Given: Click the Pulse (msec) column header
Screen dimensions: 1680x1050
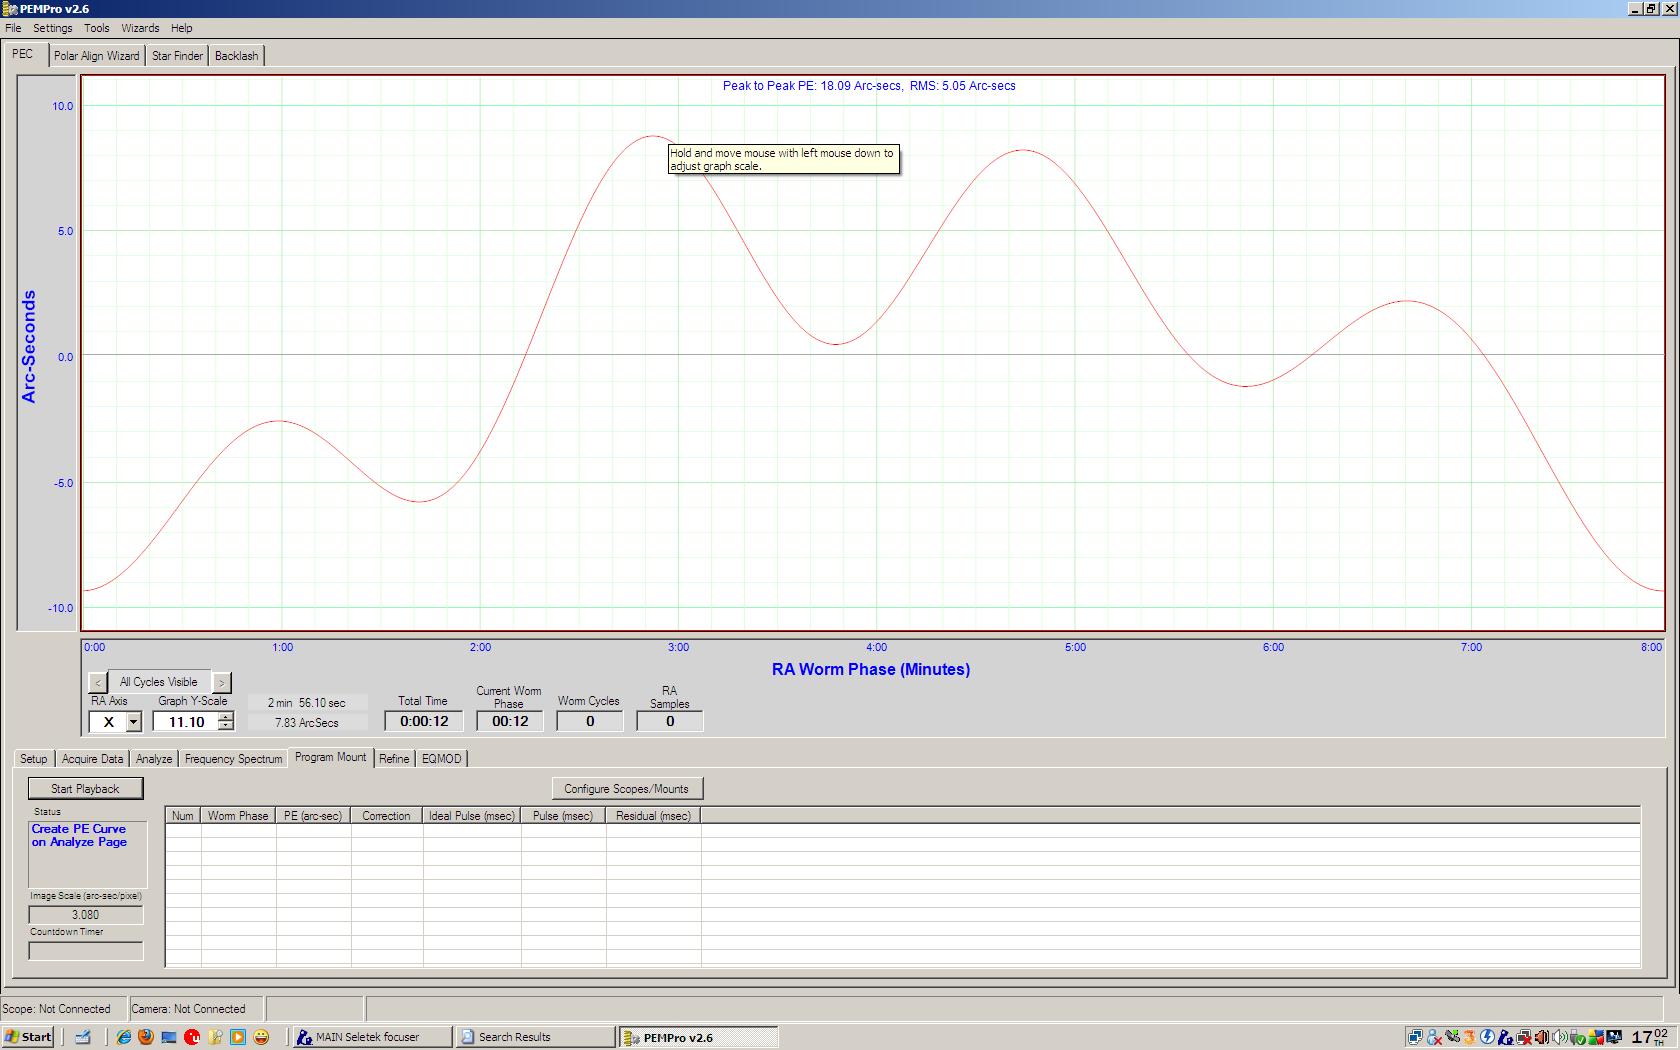Looking at the screenshot, I should tap(562, 816).
